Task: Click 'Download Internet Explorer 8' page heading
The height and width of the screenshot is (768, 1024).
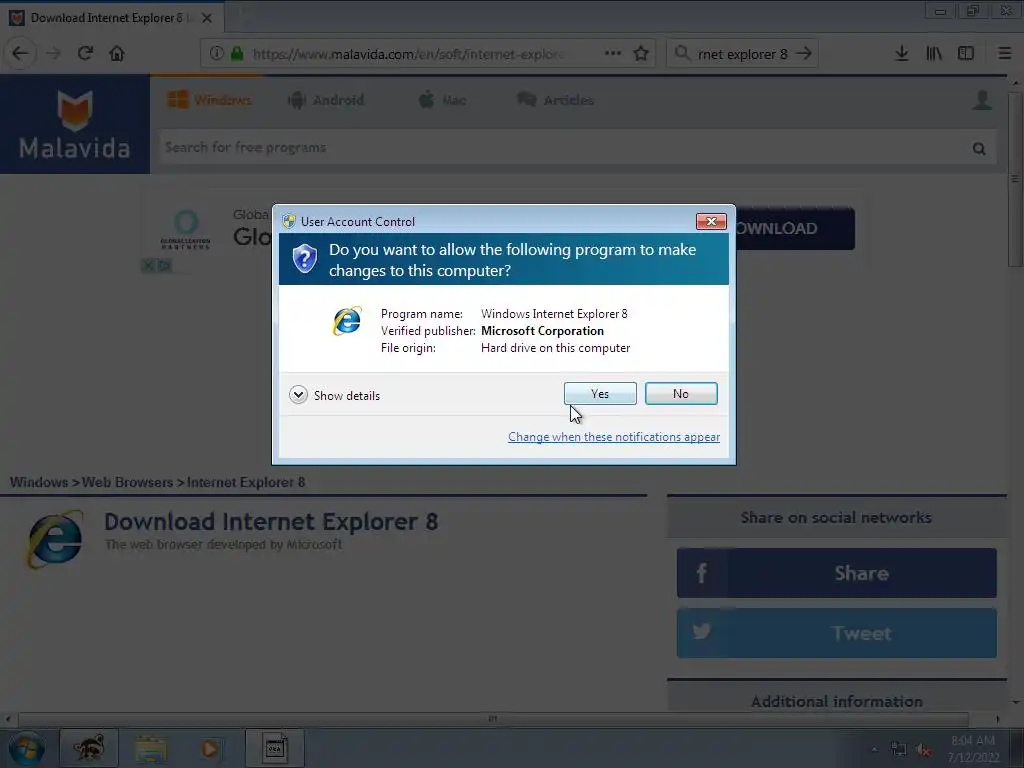Action: (271, 521)
